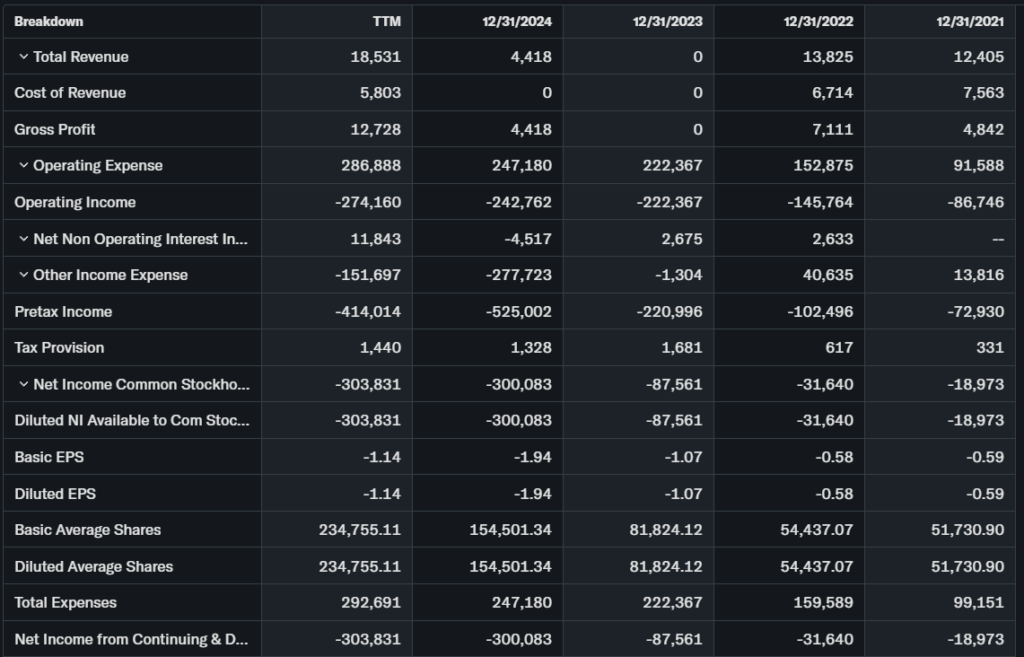The width and height of the screenshot is (1024, 657).
Task: Select the TTM column header
Action: tap(386, 21)
